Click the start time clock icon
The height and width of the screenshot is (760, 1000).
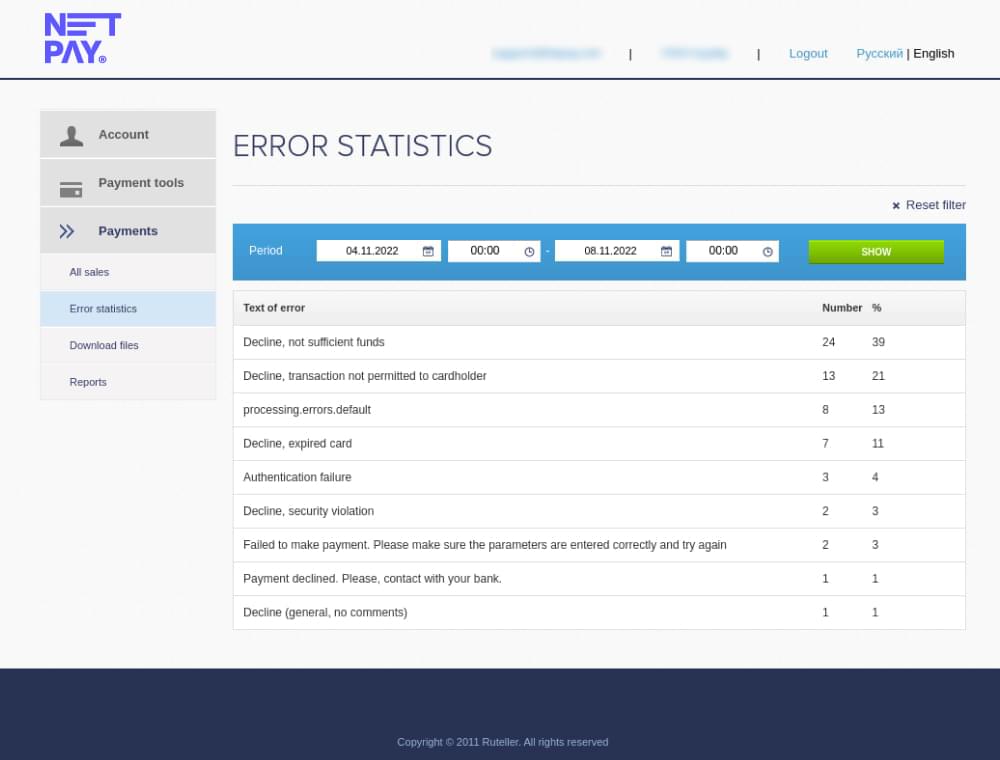click(529, 252)
